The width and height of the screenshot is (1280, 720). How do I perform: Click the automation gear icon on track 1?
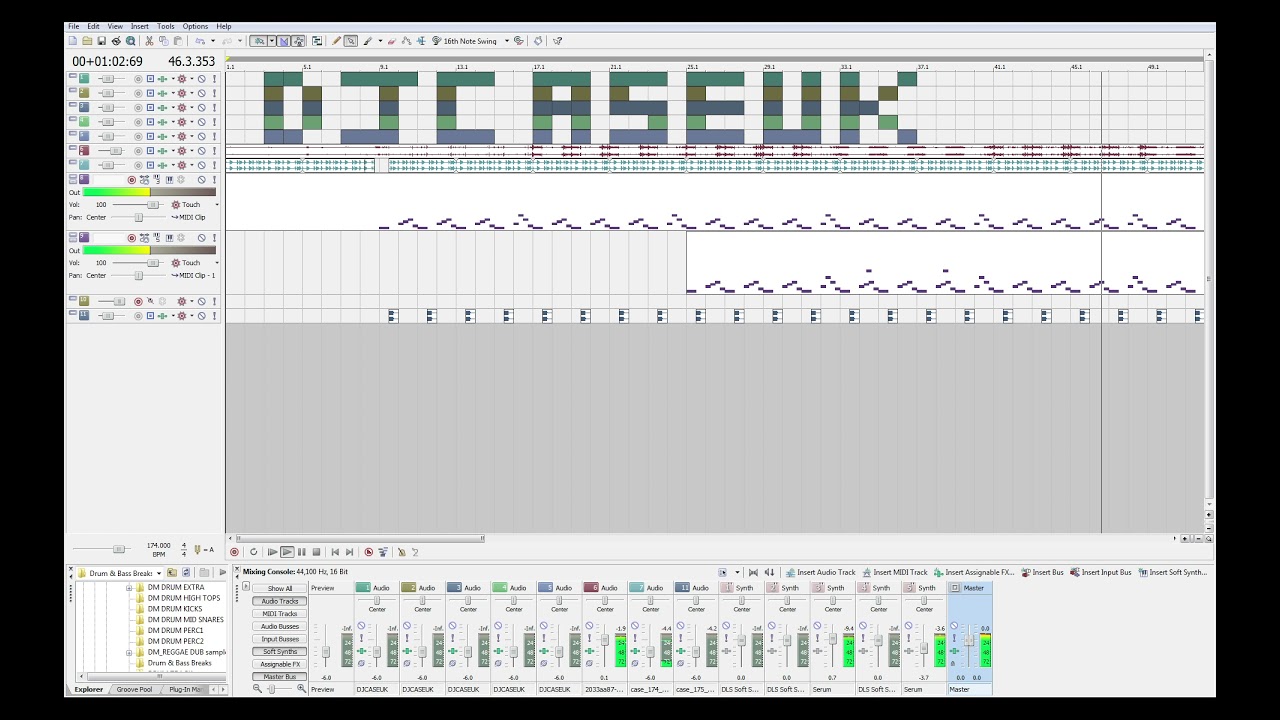(181, 79)
